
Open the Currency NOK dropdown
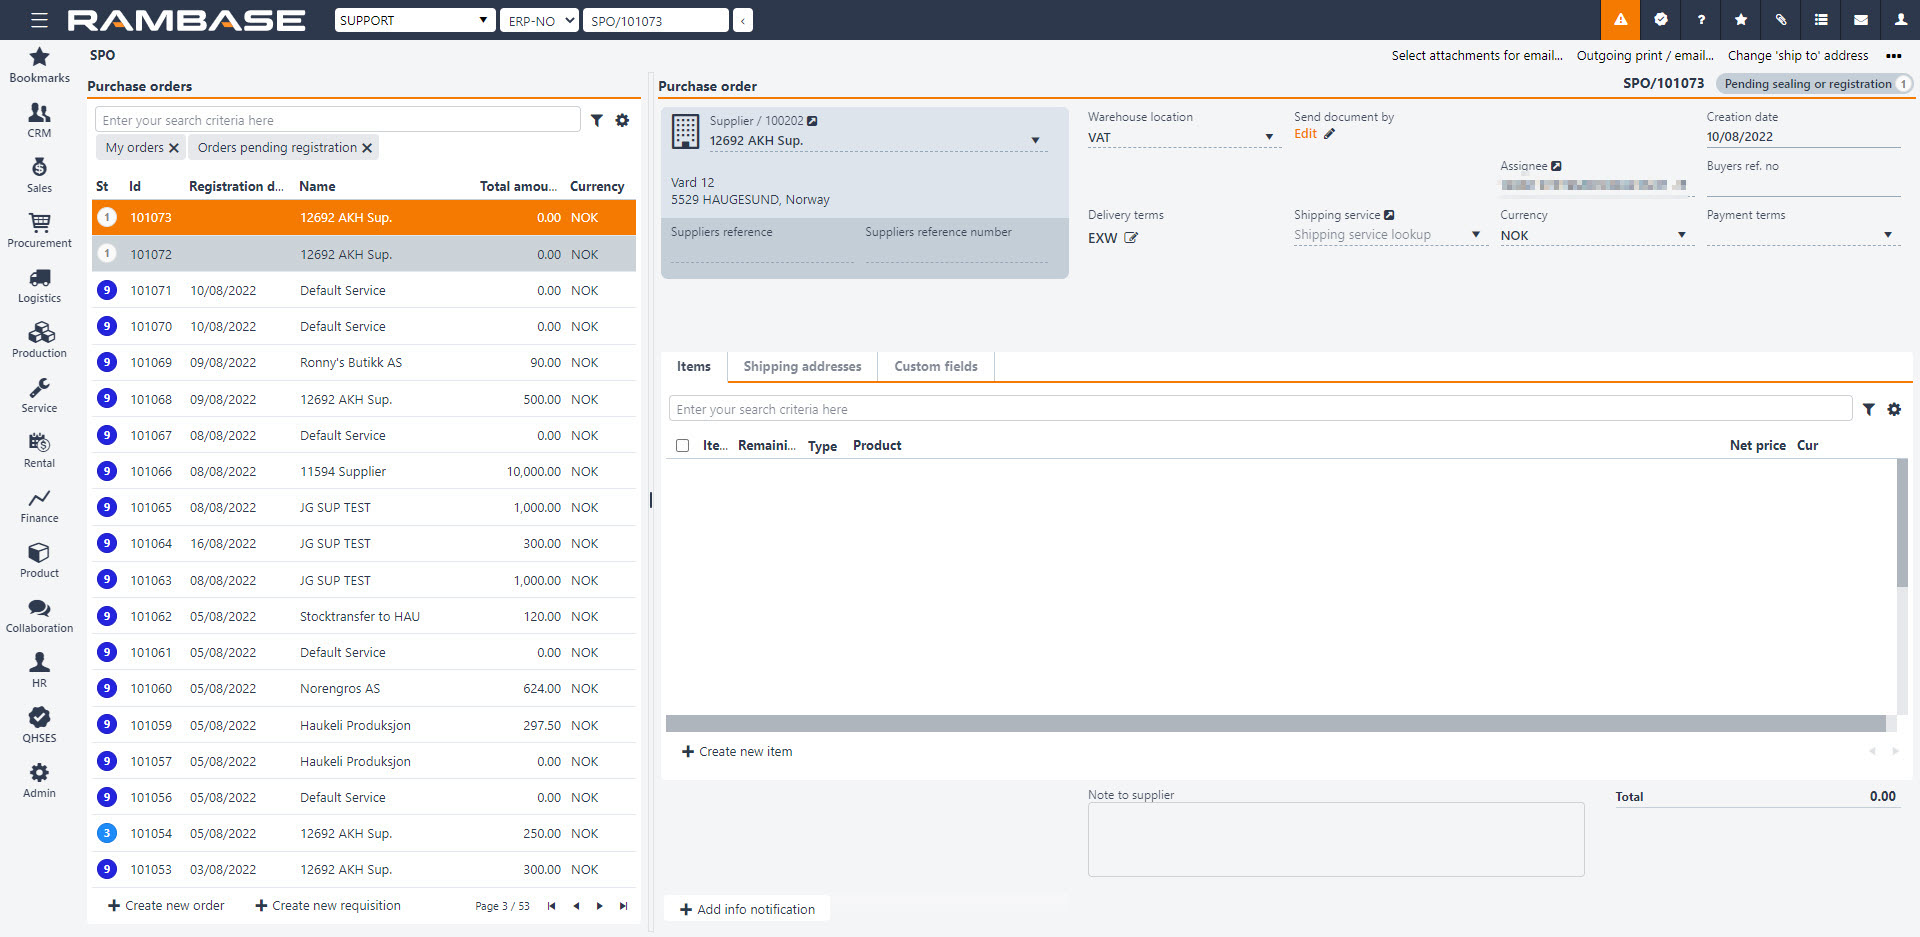point(1681,235)
